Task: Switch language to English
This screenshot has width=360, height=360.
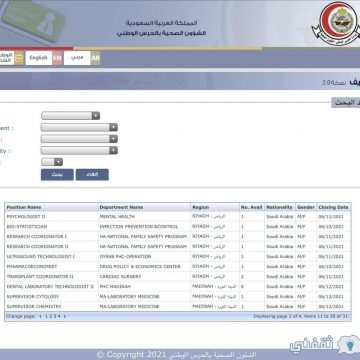Action: (x=39, y=58)
